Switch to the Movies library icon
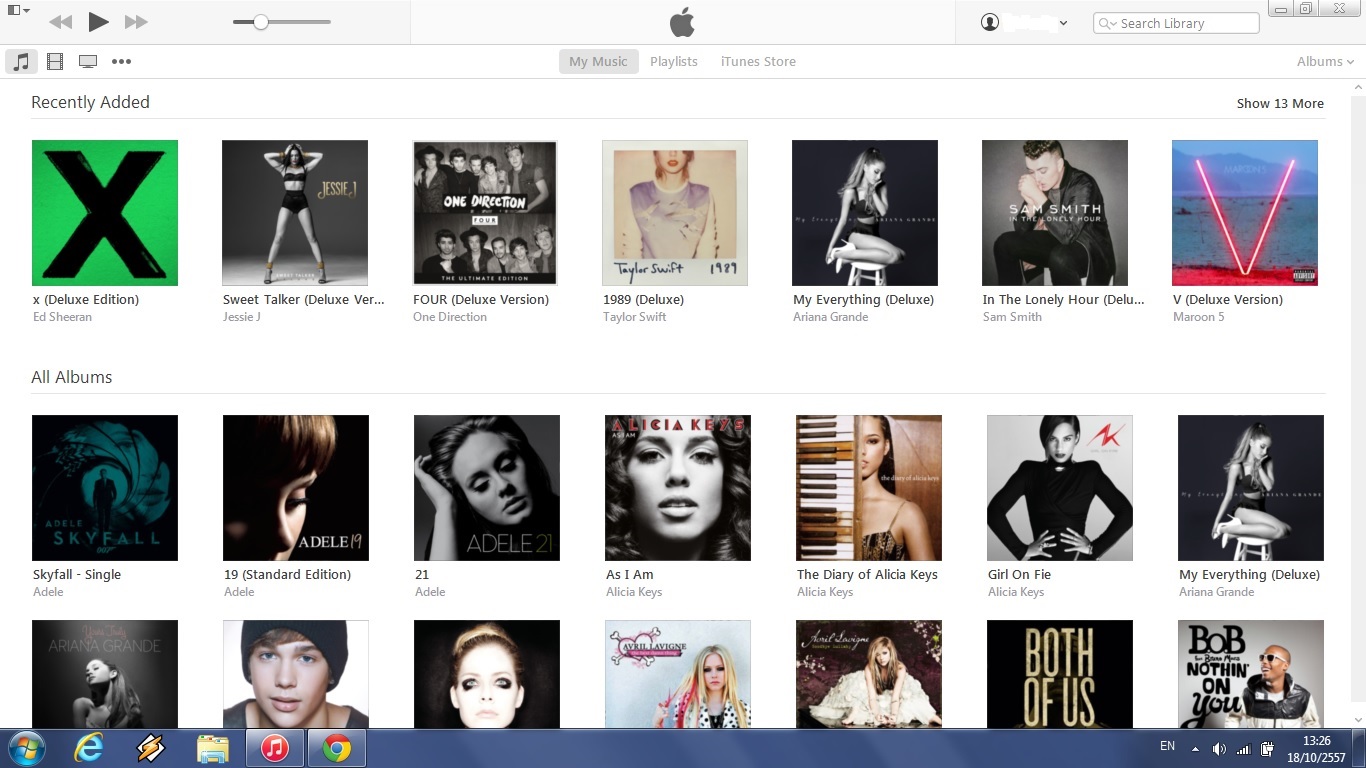The image size is (1366, 768). pos(55,61)
